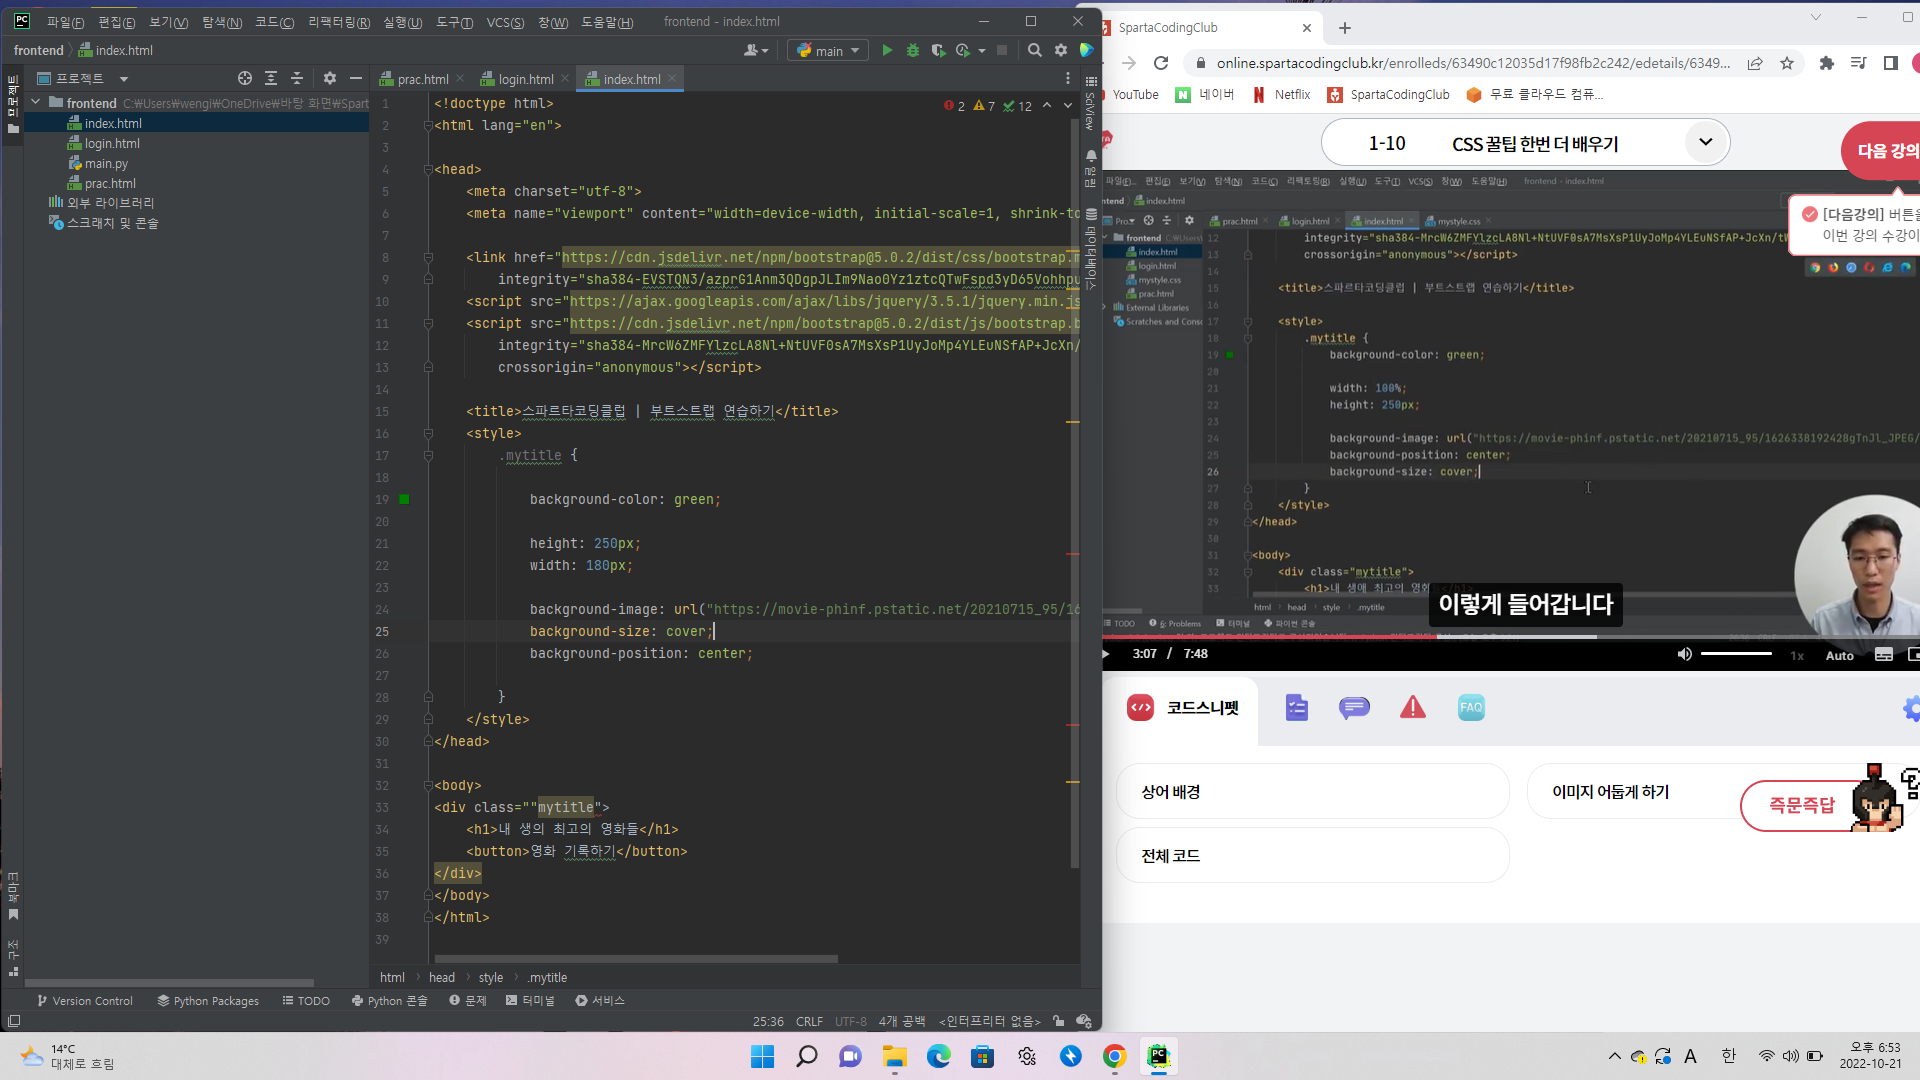1920x1080 pixels.
Task: Play the lecture video
Action: pyautogui.click(x=1106, y=654)
